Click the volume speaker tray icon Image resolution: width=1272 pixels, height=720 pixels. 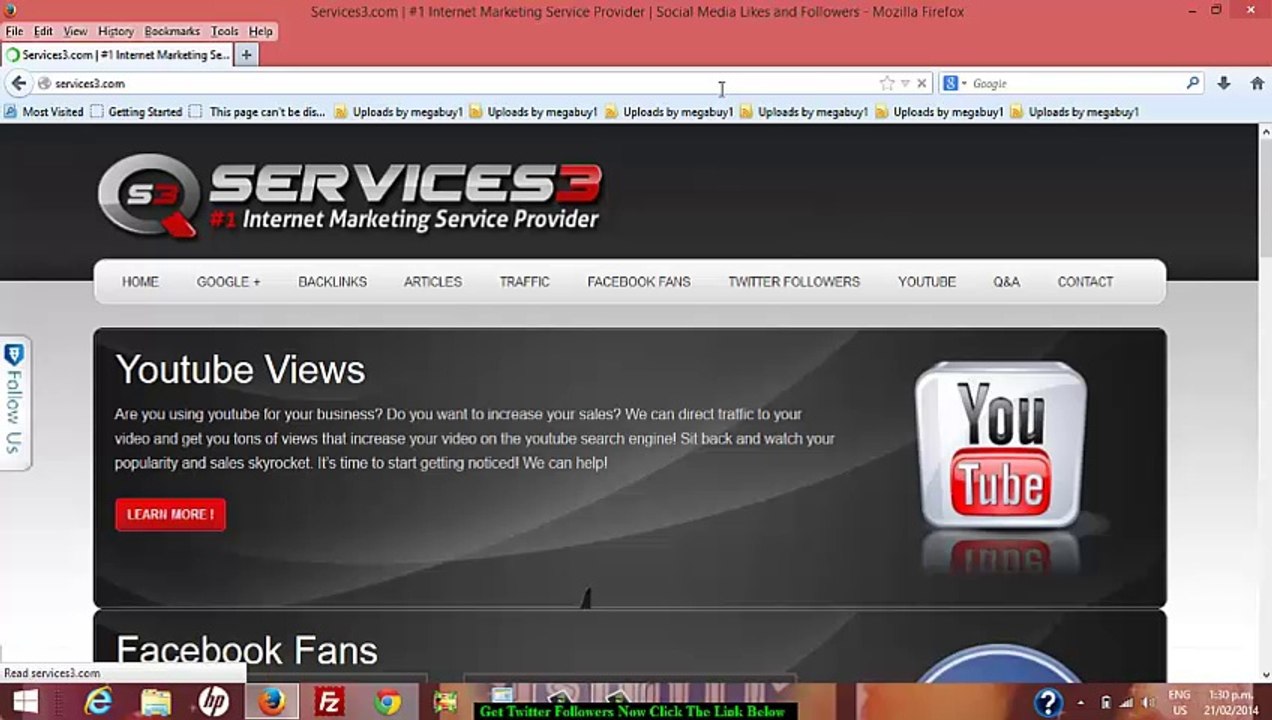[1148, 702]
